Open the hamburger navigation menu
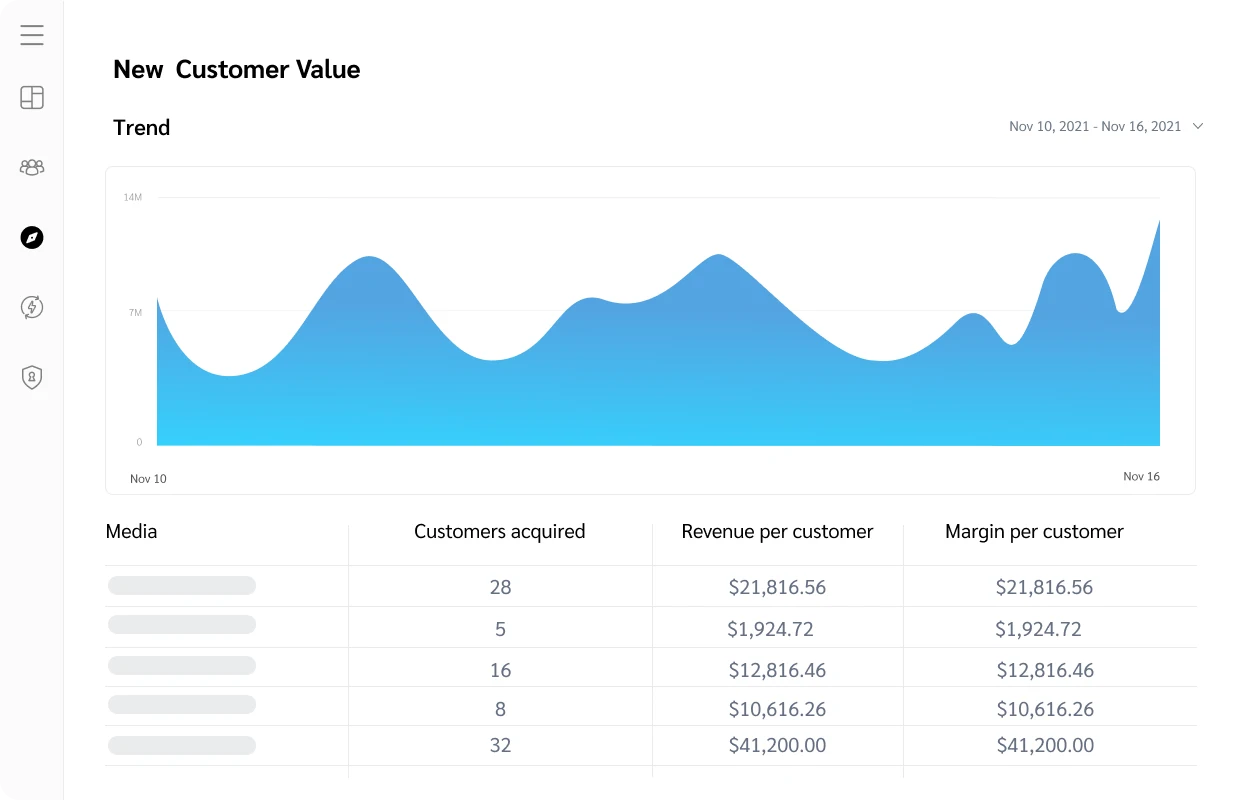Viewport: 1250px width, 800px height. 31,34
